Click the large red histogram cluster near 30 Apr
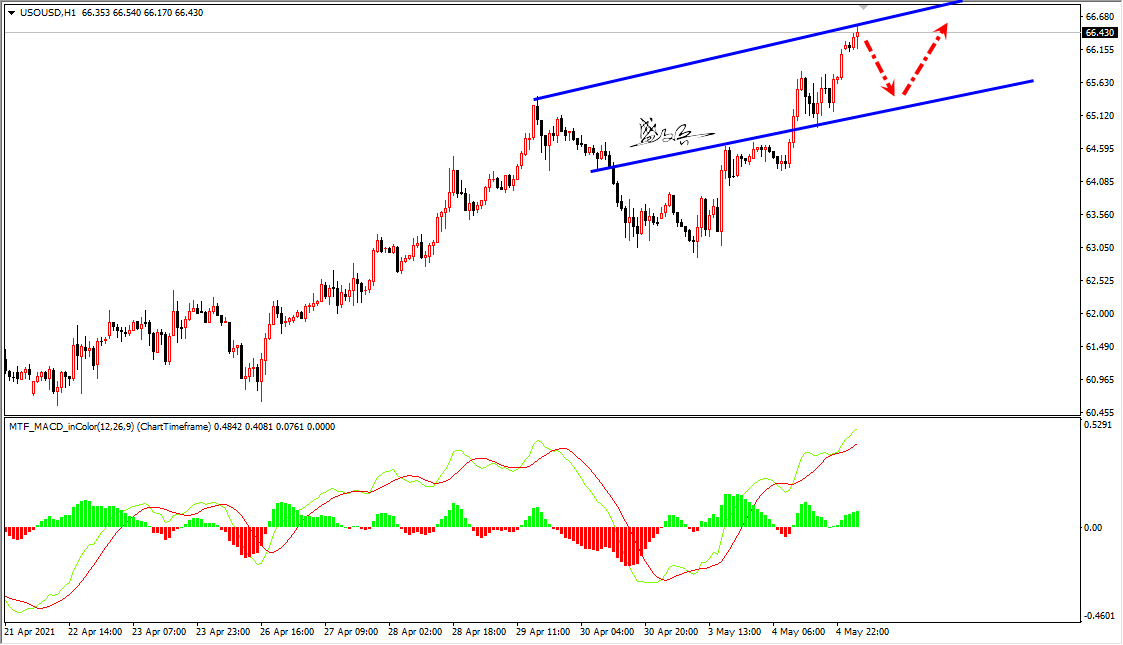Screen dimensions: 1123x645 629,546
